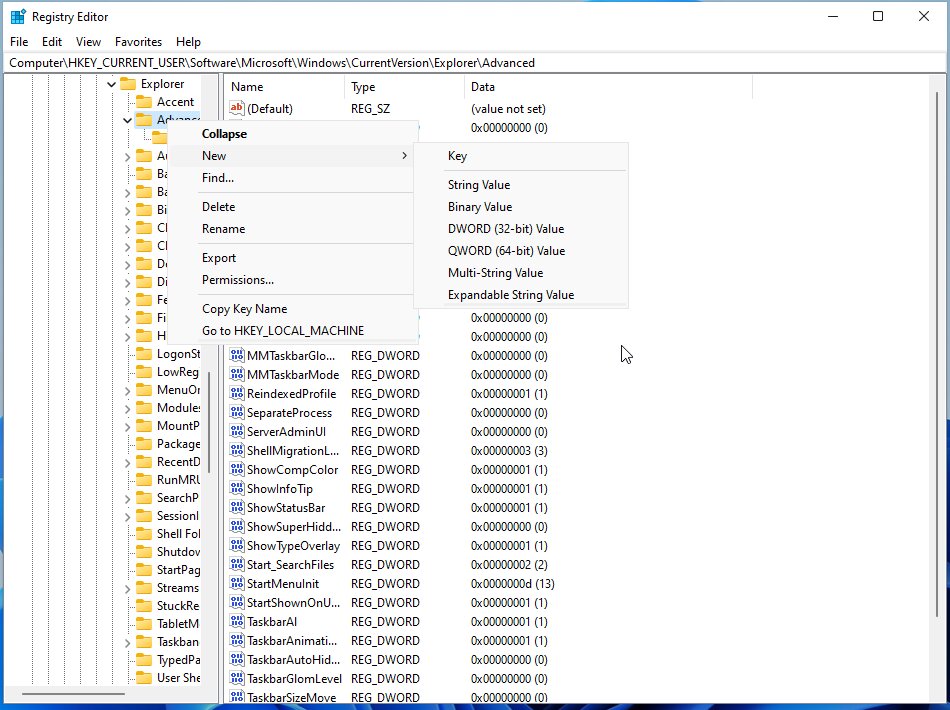
Task: Expand the SearchP tree node
Action: click(127, 499)
